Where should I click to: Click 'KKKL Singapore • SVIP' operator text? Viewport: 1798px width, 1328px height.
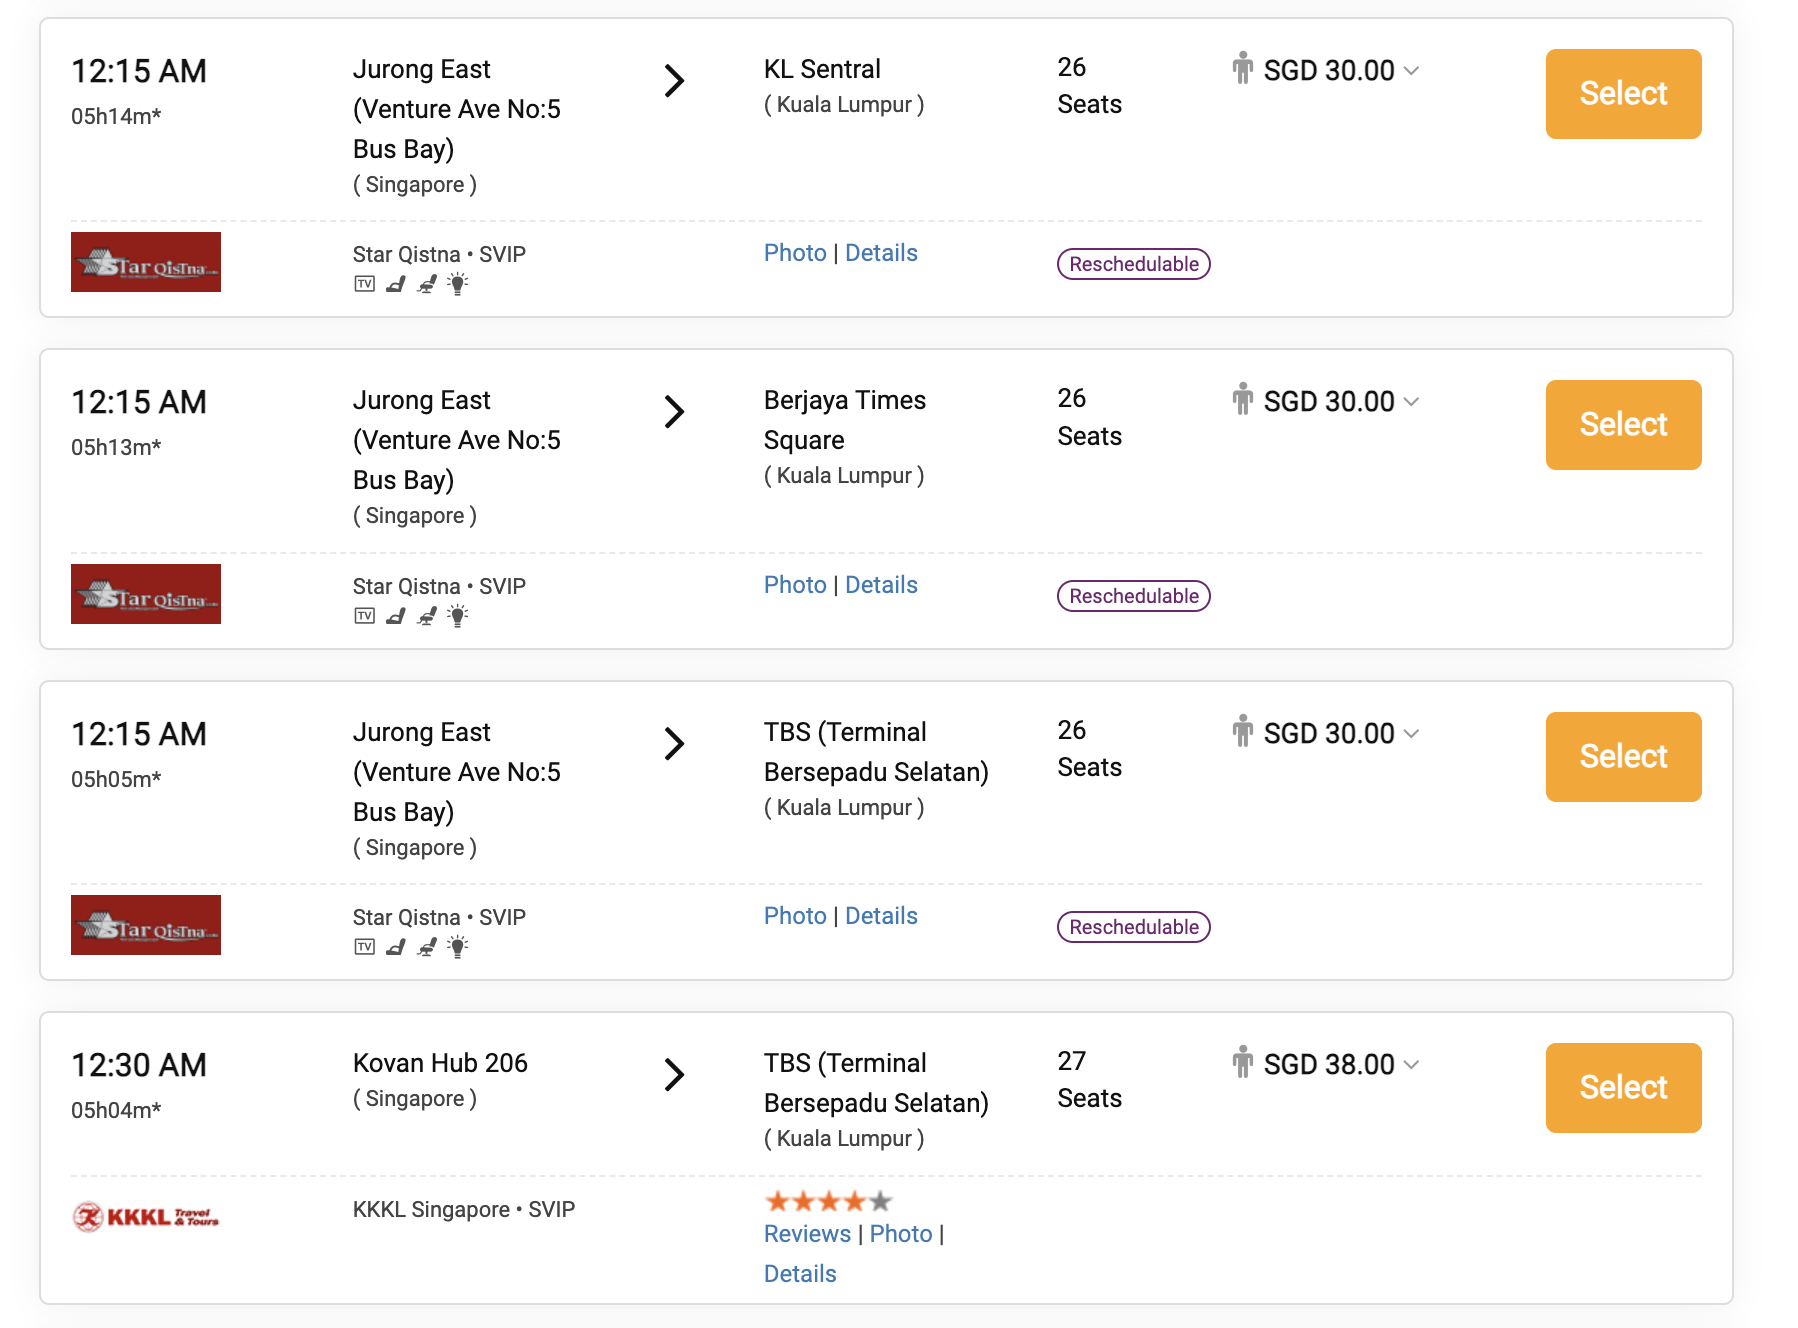click(x=464, y=1210)
